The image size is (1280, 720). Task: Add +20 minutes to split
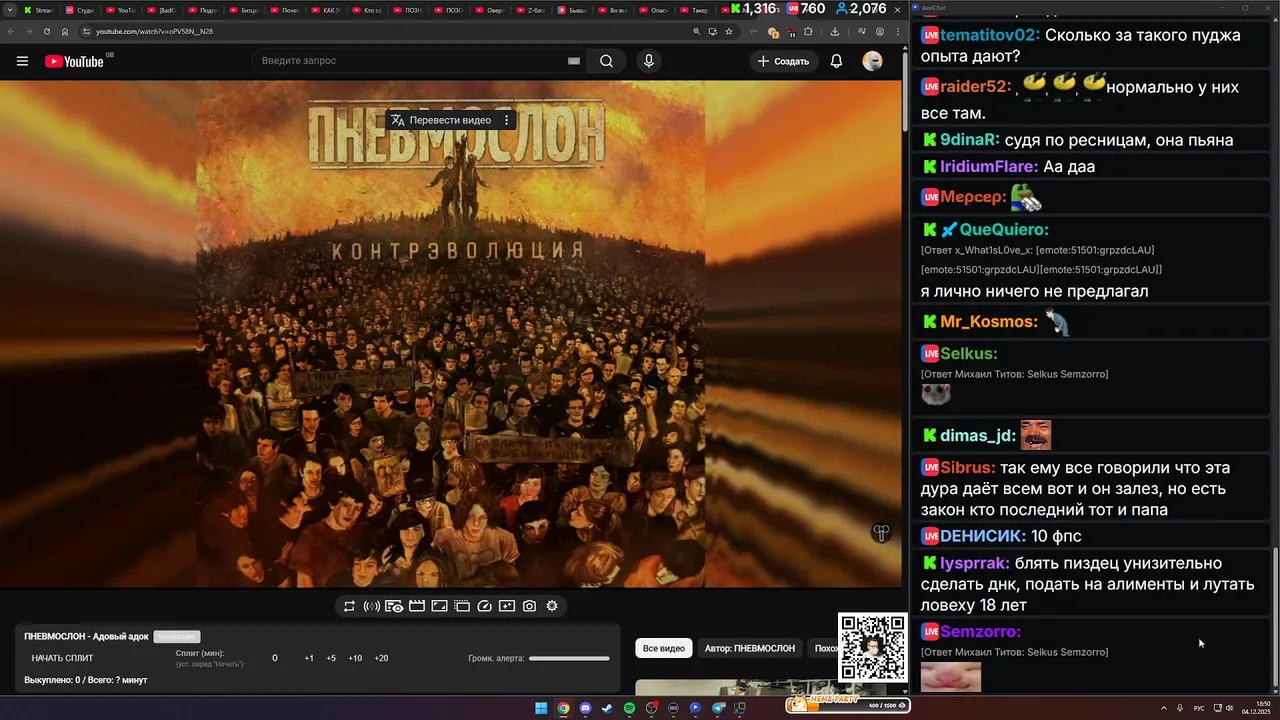coord(381,658)
